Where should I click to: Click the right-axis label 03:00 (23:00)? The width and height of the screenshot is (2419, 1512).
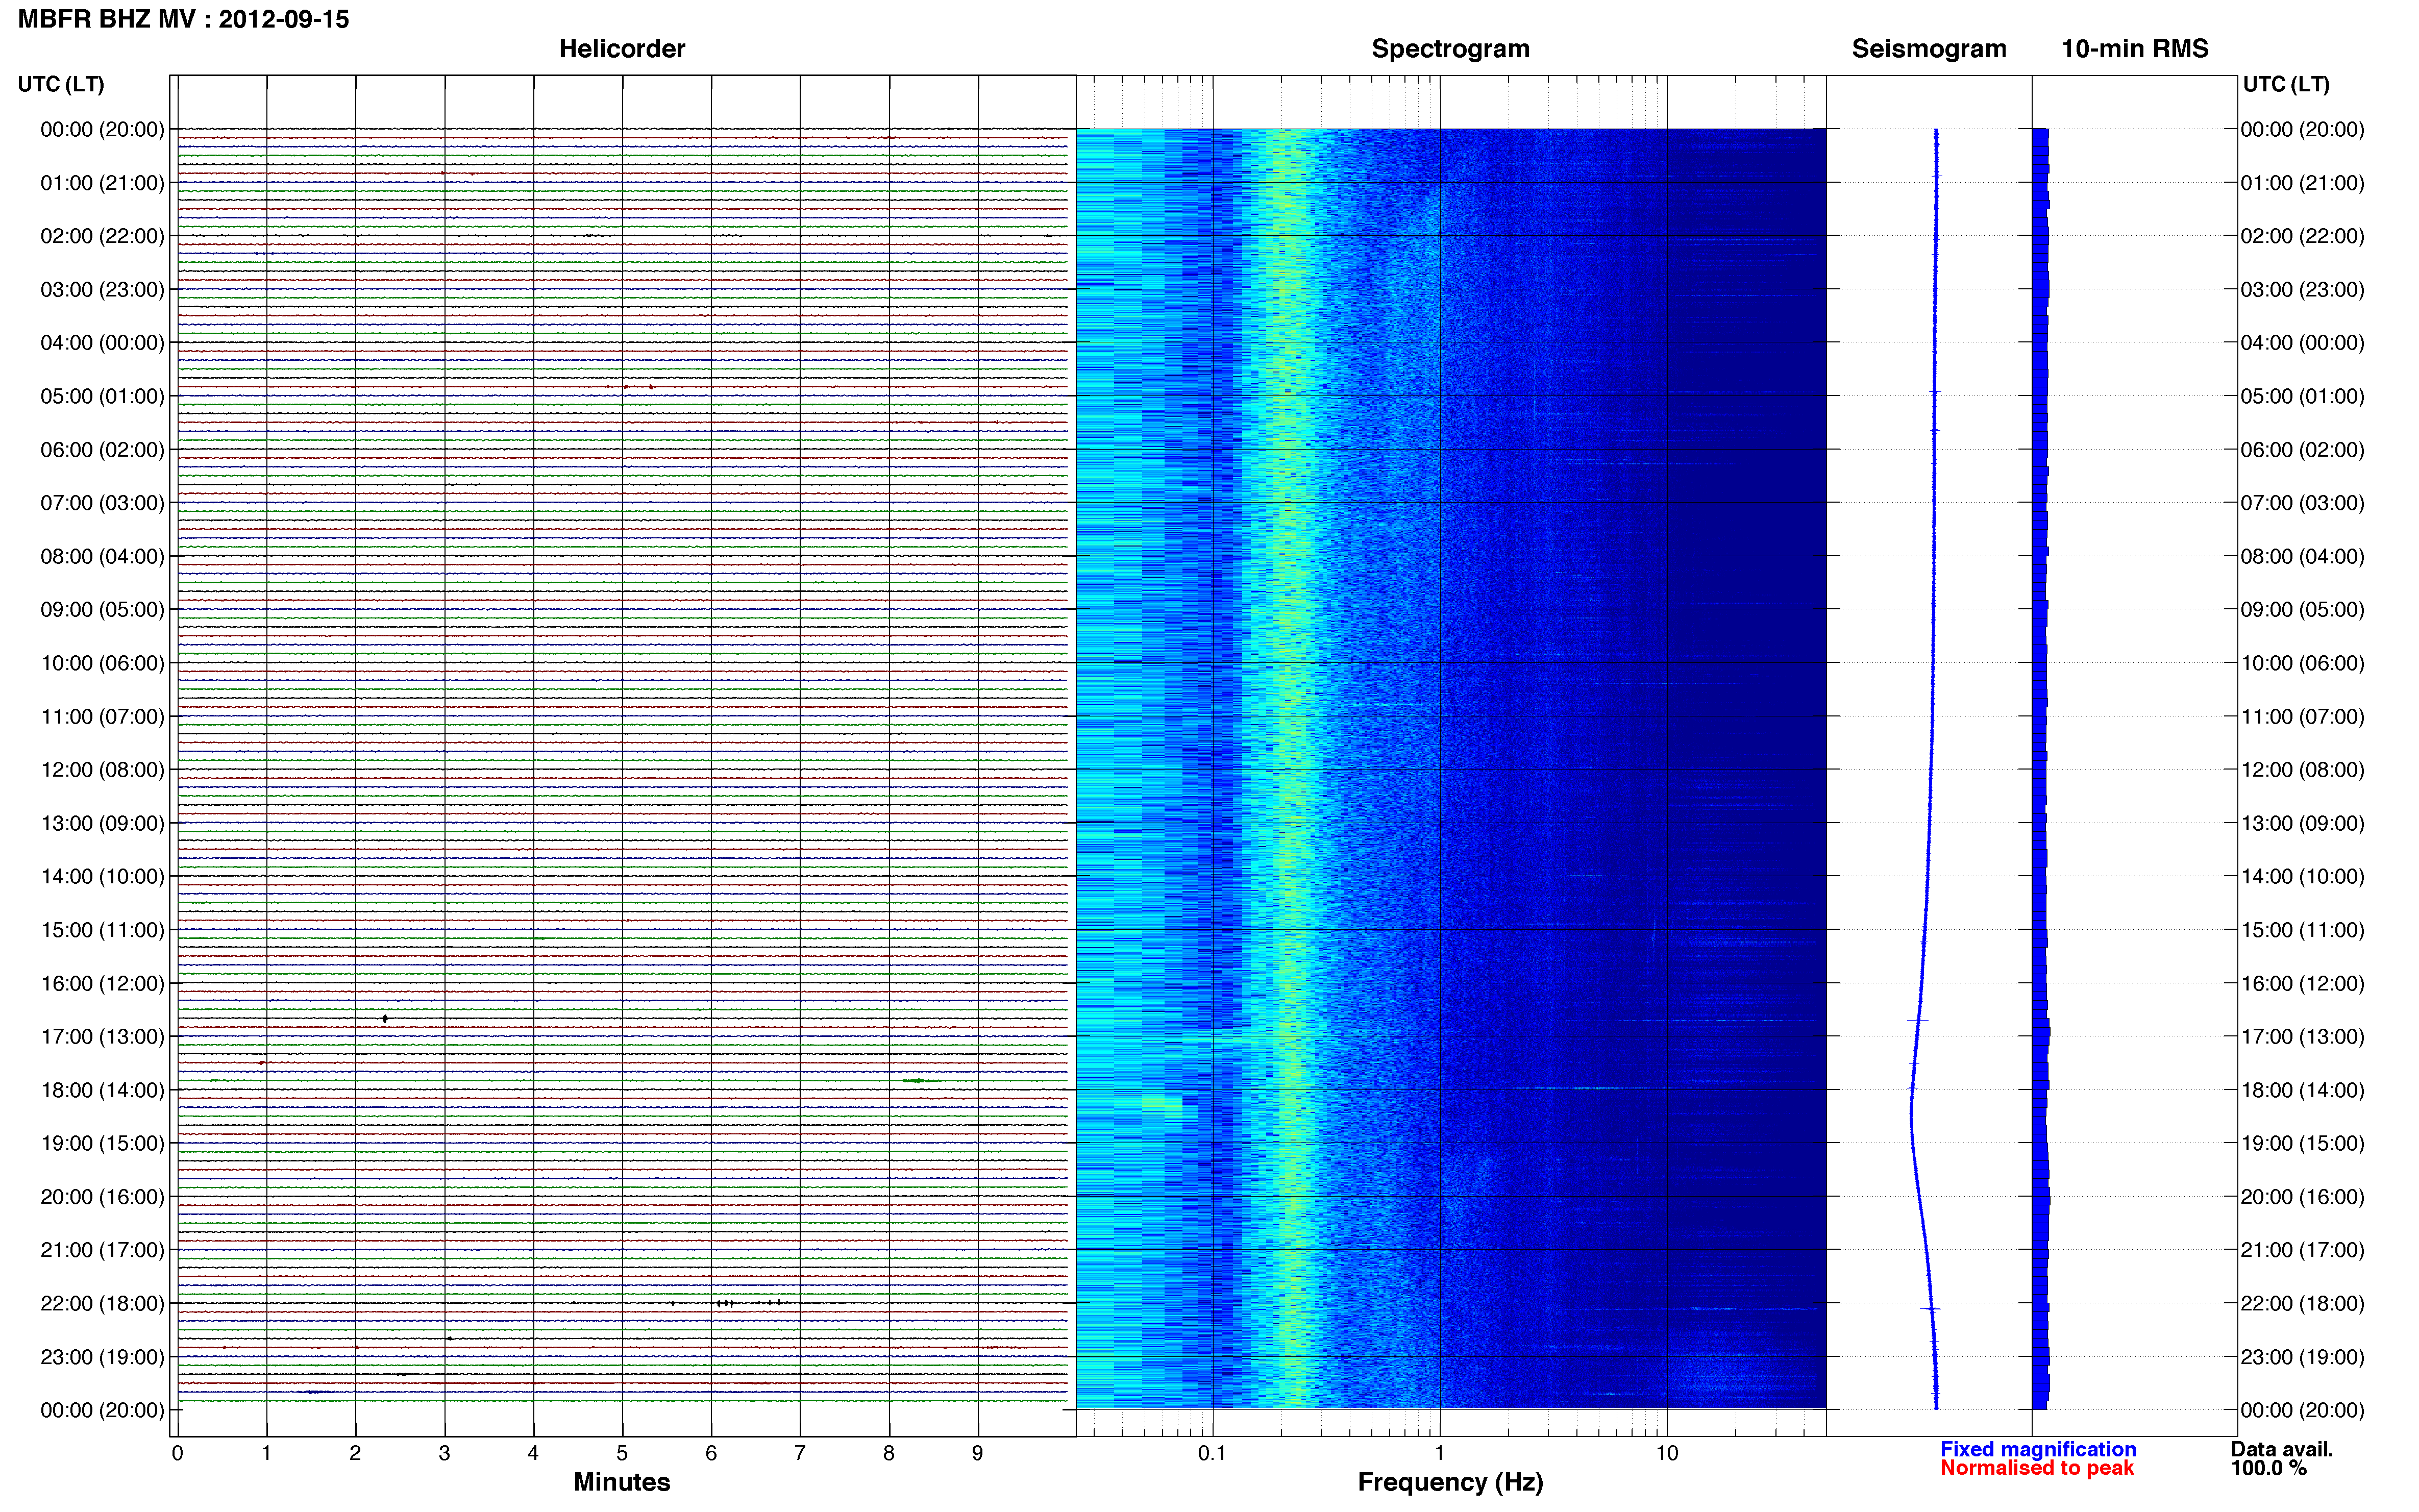[2302, 290]
